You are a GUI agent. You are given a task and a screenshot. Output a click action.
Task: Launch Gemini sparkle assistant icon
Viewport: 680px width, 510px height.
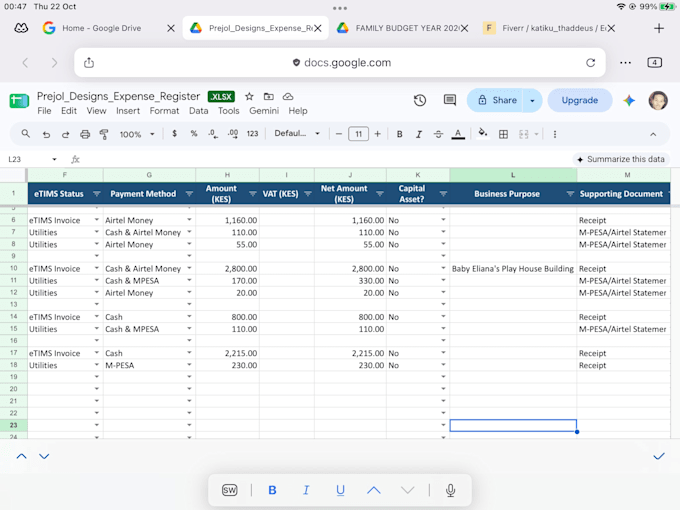[629, 101]
